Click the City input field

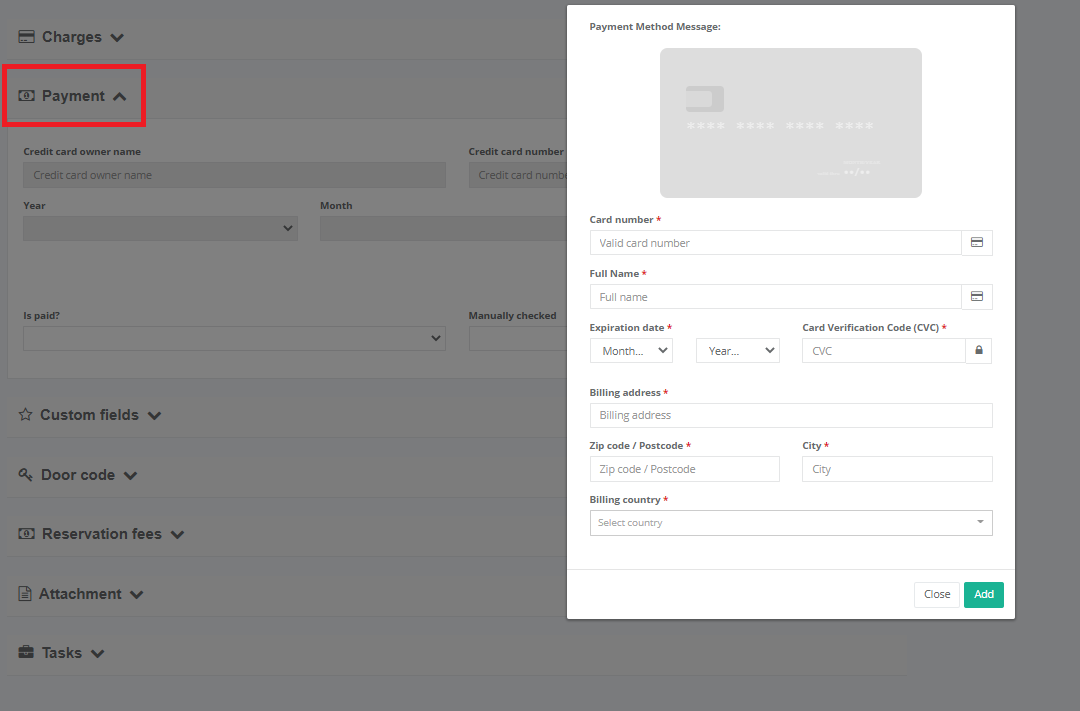(897, 469)
